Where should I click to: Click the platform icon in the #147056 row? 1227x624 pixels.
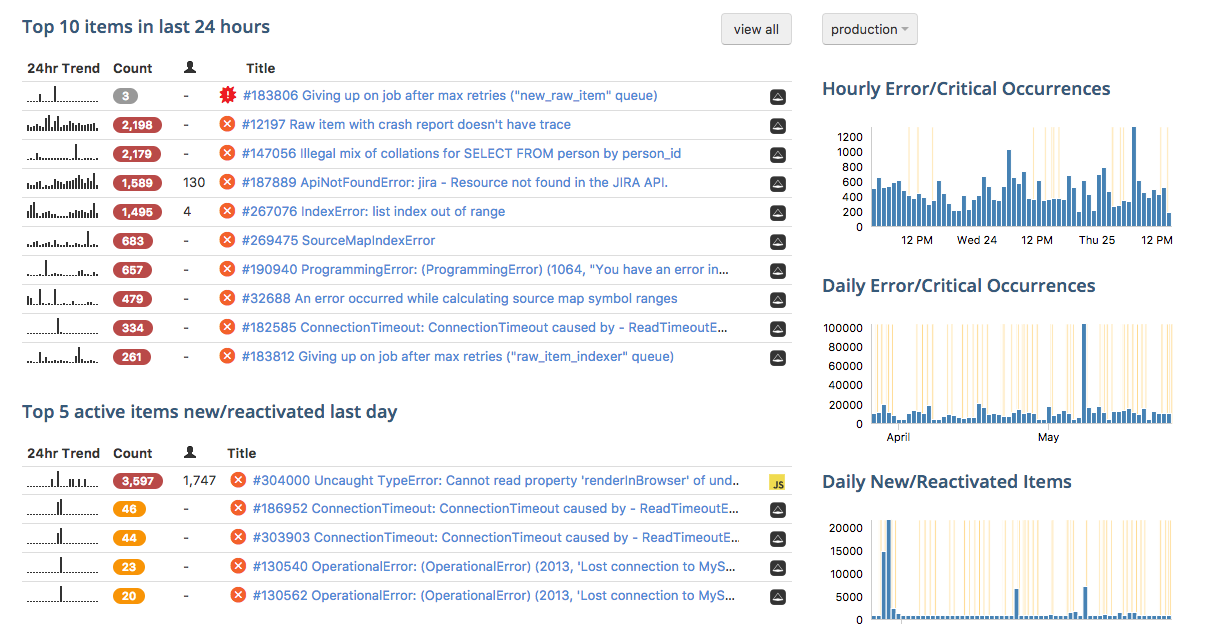pyautogui.click(x=778, y=155)
